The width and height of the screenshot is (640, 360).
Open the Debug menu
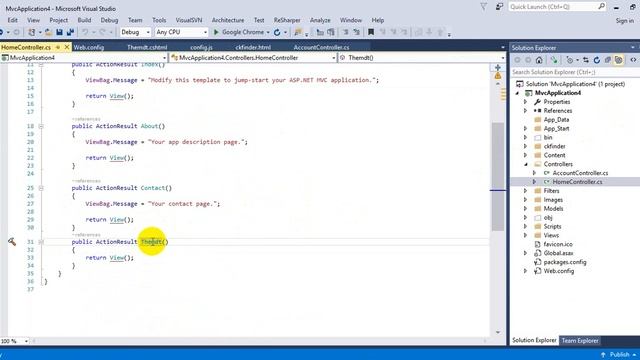pyautogui.click(x=109, y=20)
